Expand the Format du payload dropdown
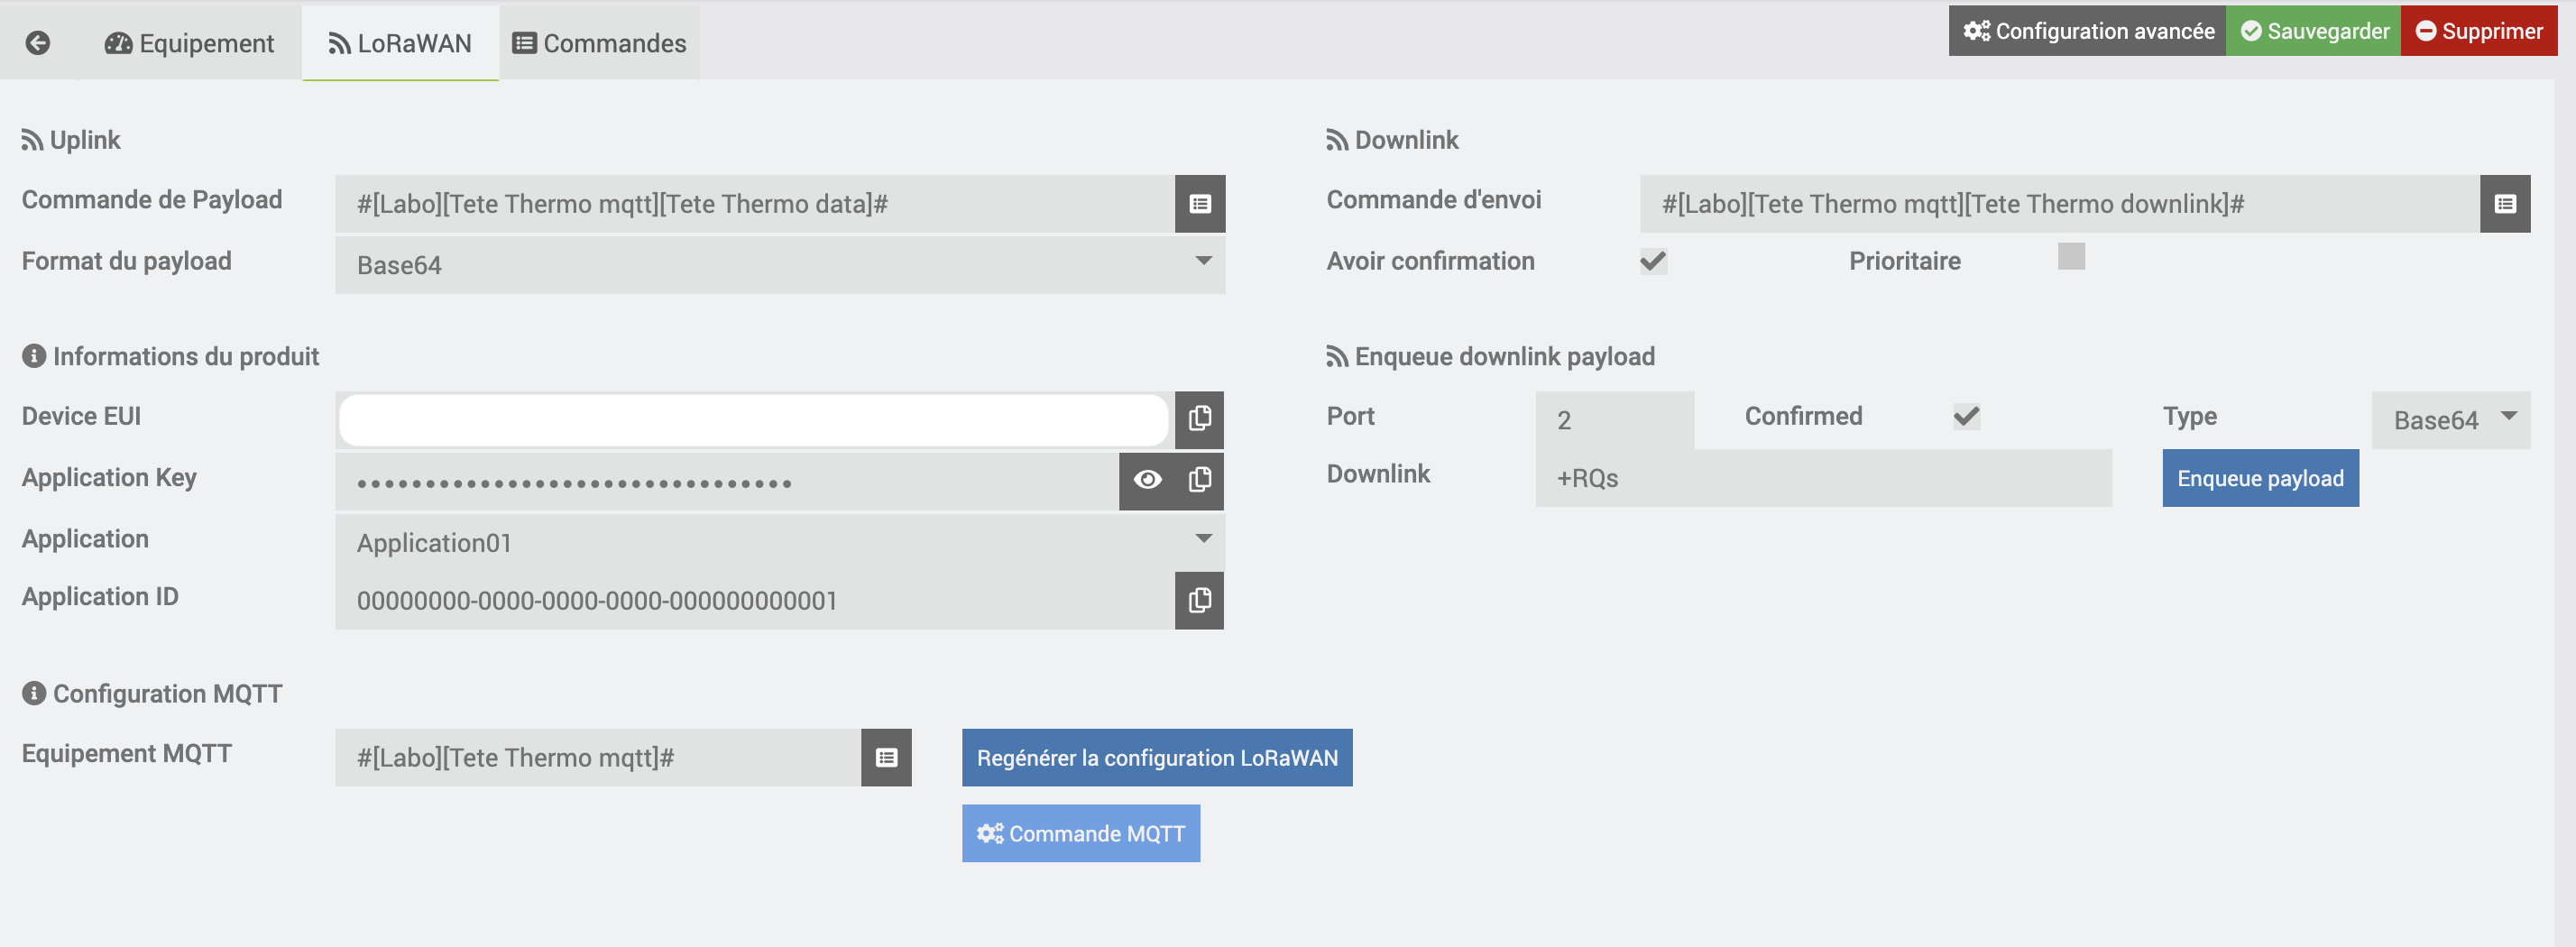Viewport: 2576px width, 947px height. pos(780,265)
